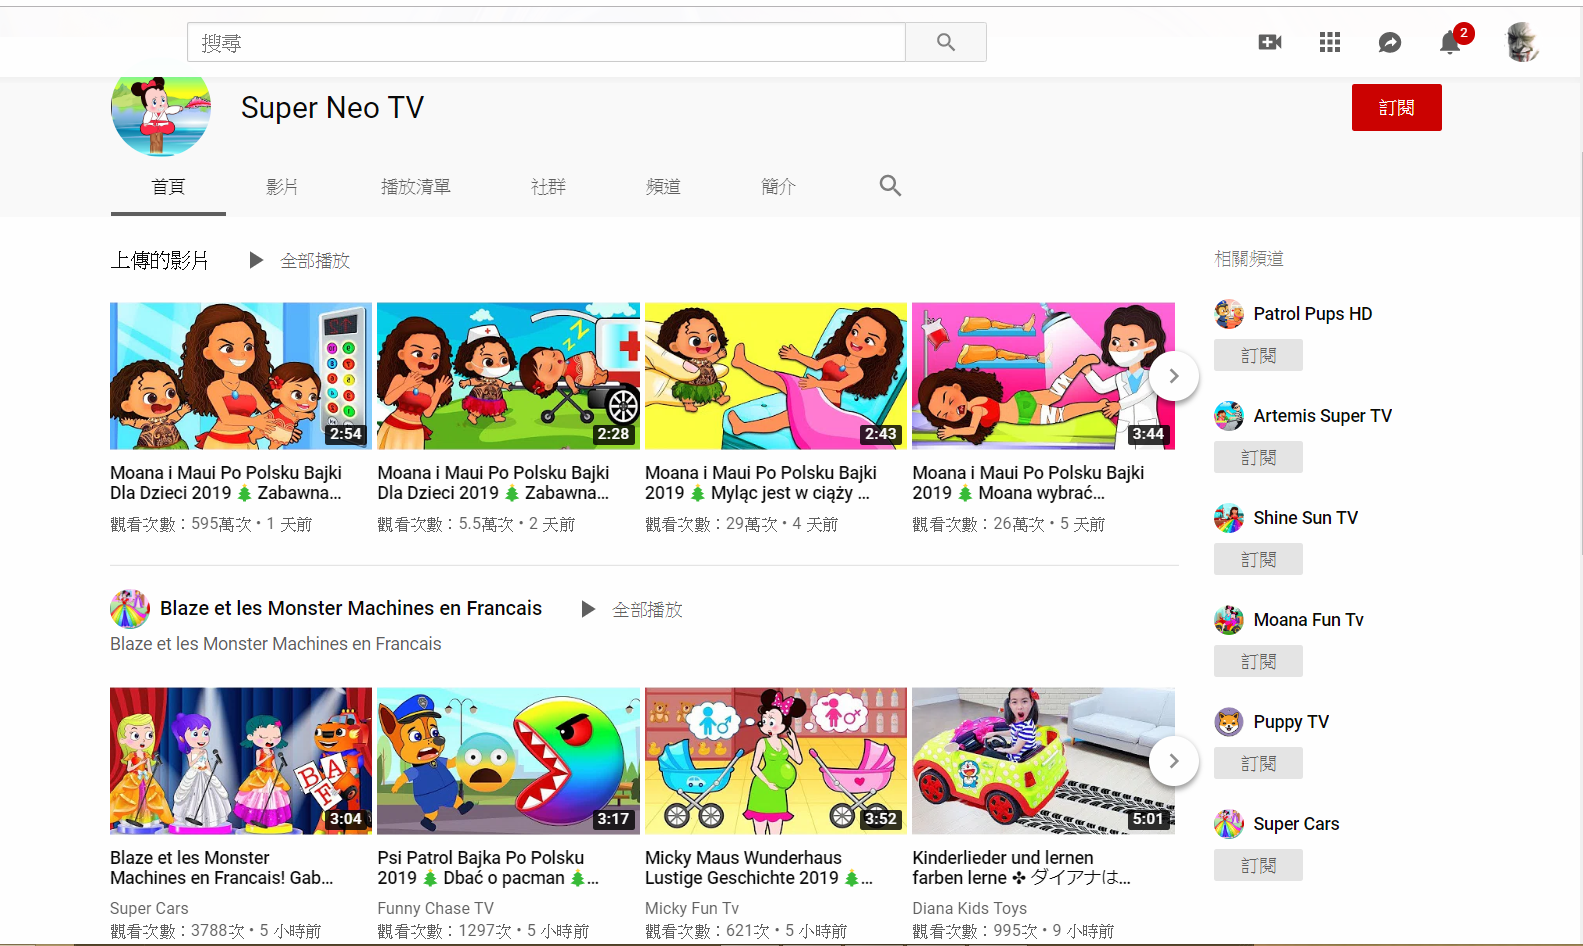This screenshot has width=1583, height=946.
Task: Click Diana Kids Toys uploader name
Action: 970,908
